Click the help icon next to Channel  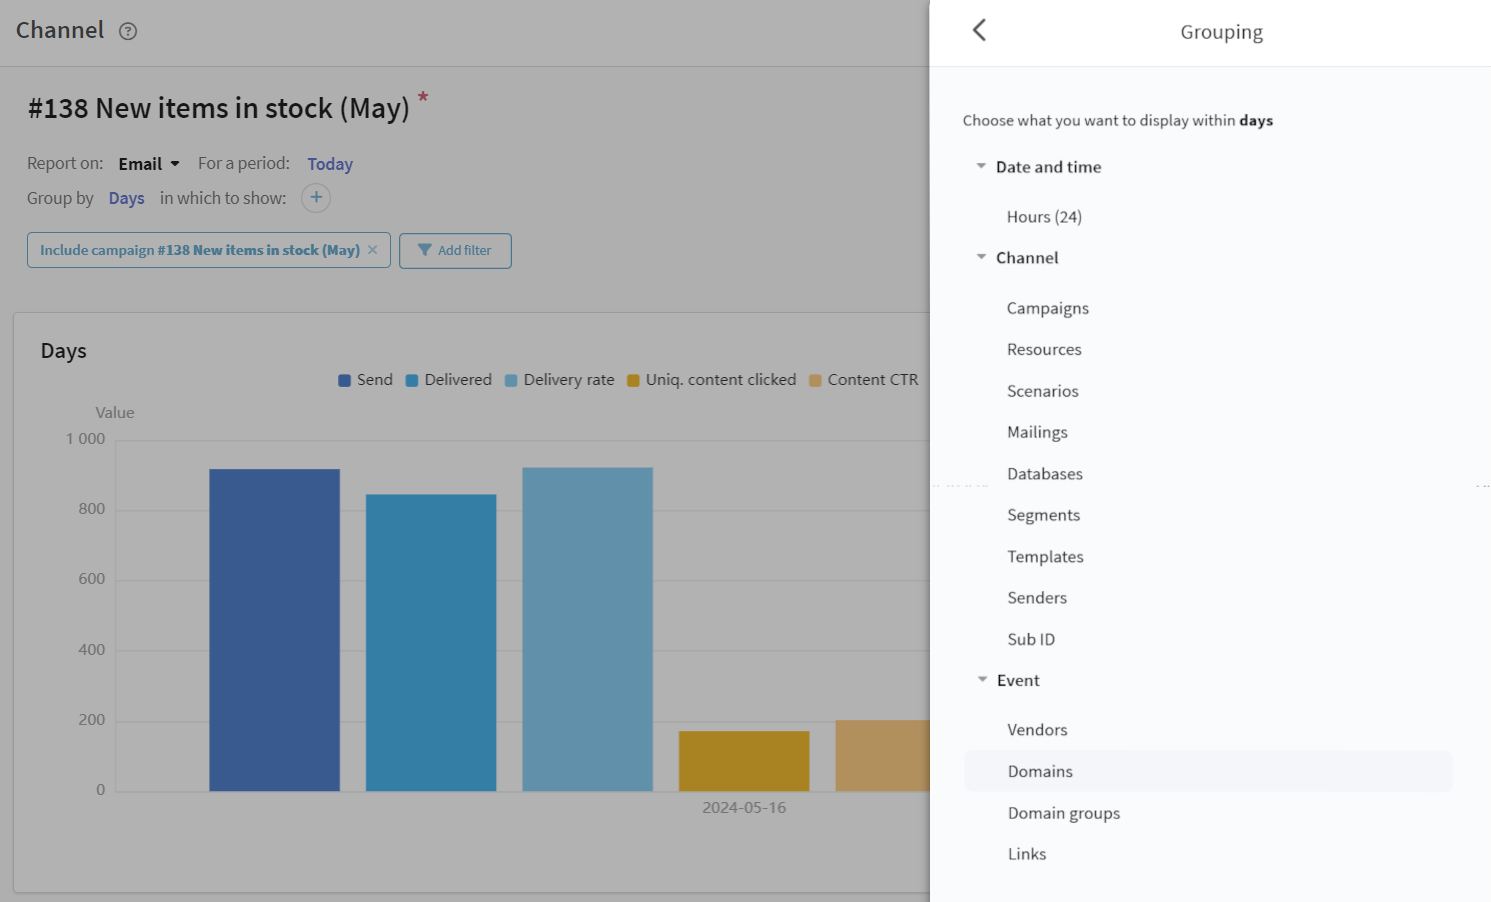(x=128, y=31)
